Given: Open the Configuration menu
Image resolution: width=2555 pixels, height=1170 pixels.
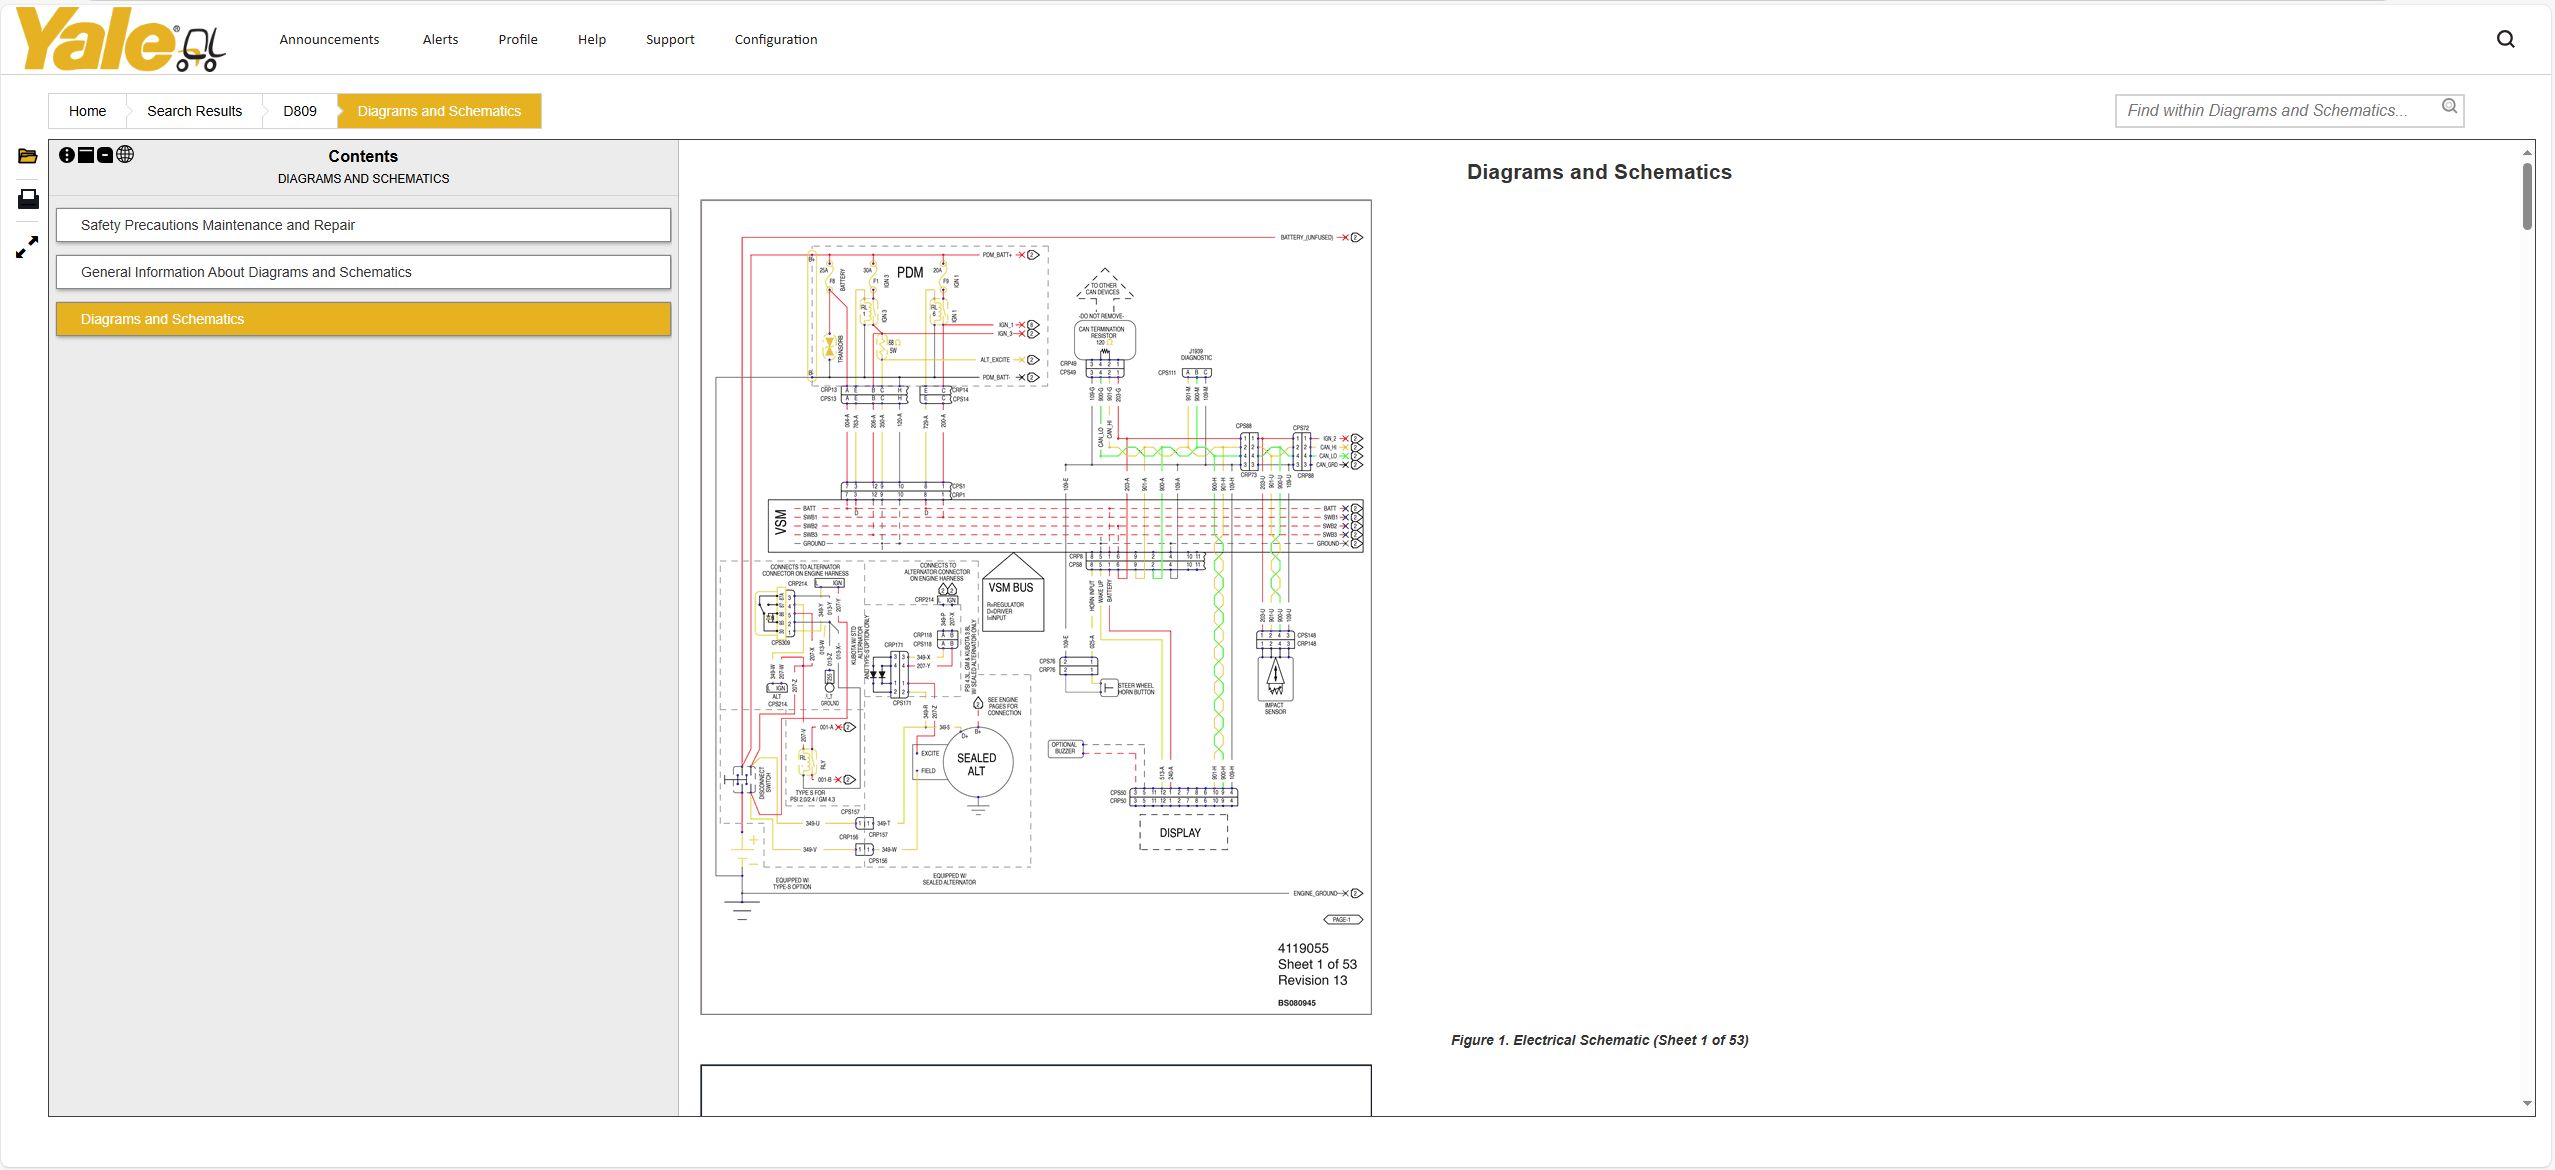Looking at the screenshot, I should coord(775,40).
